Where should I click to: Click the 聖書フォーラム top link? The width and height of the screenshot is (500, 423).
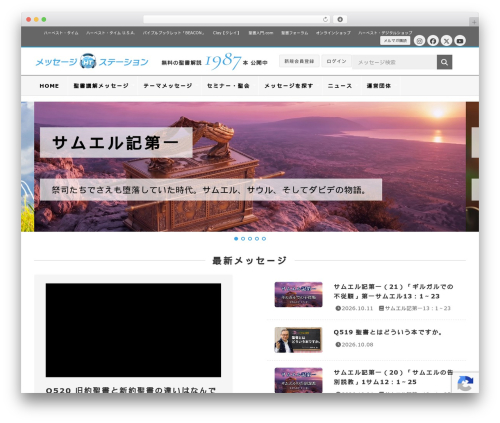tap(294, 33)
